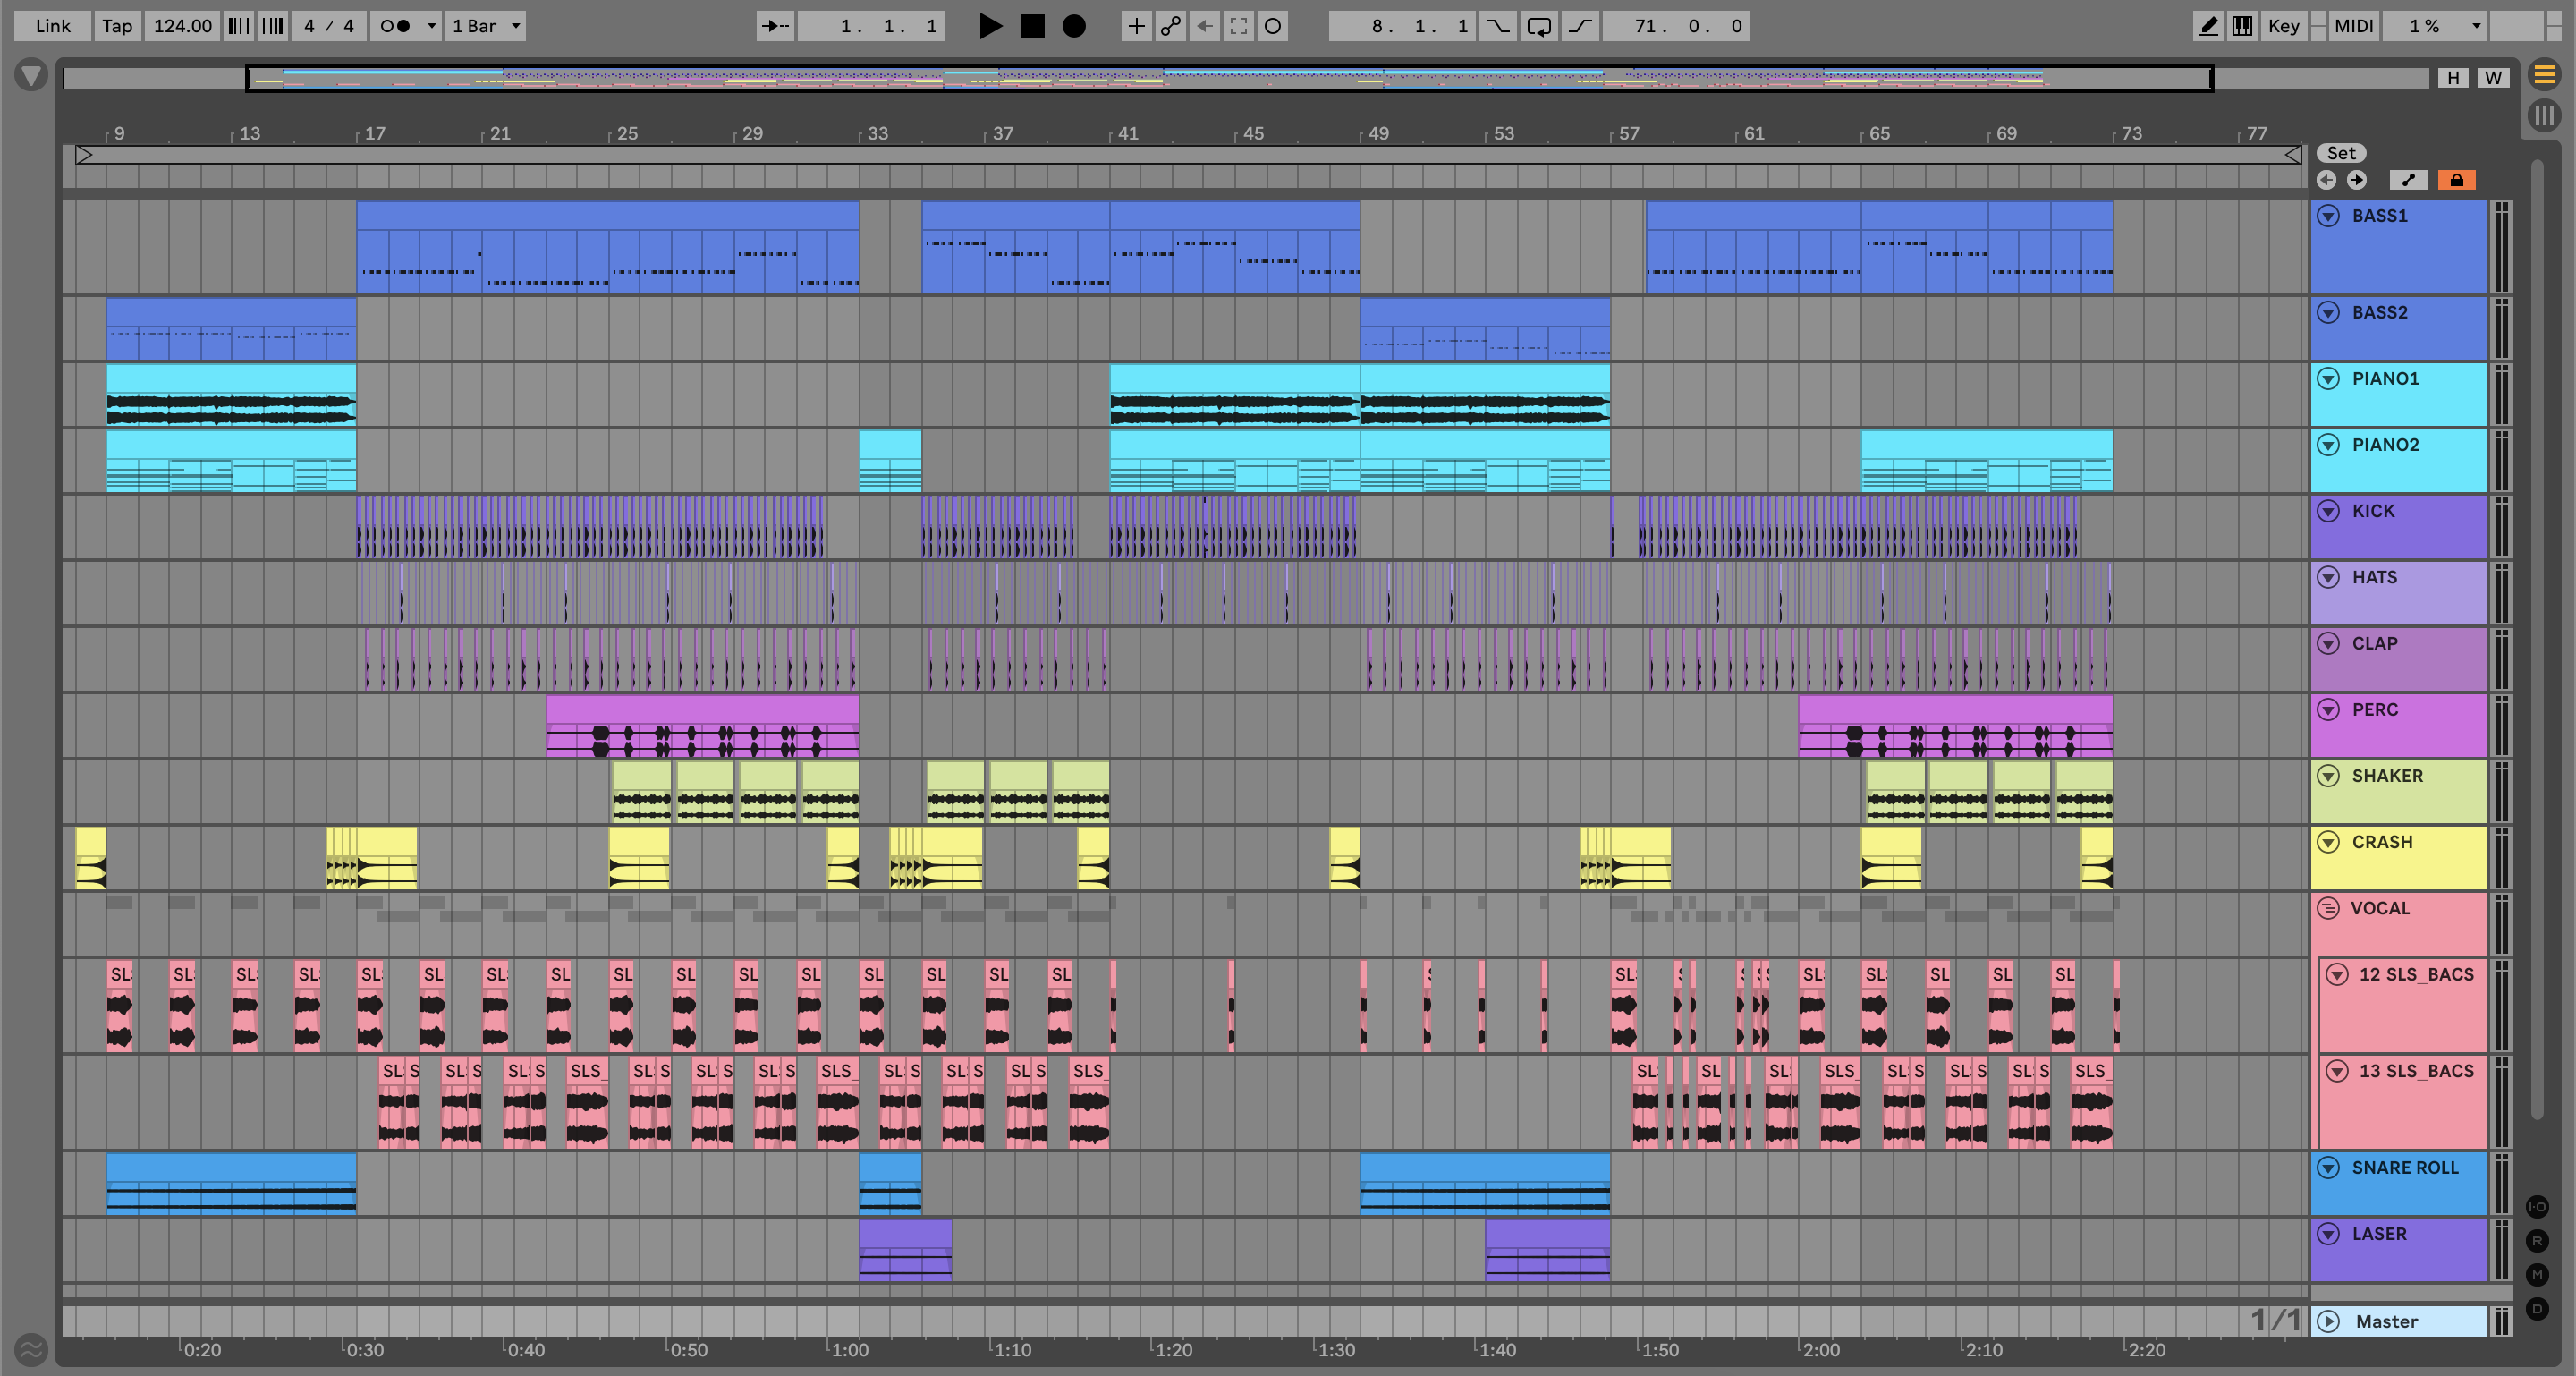The width and height of the screenshot is (2576, 1376).
Task: Fold the KICK track with its triangle
Action: click(2328, 511)
